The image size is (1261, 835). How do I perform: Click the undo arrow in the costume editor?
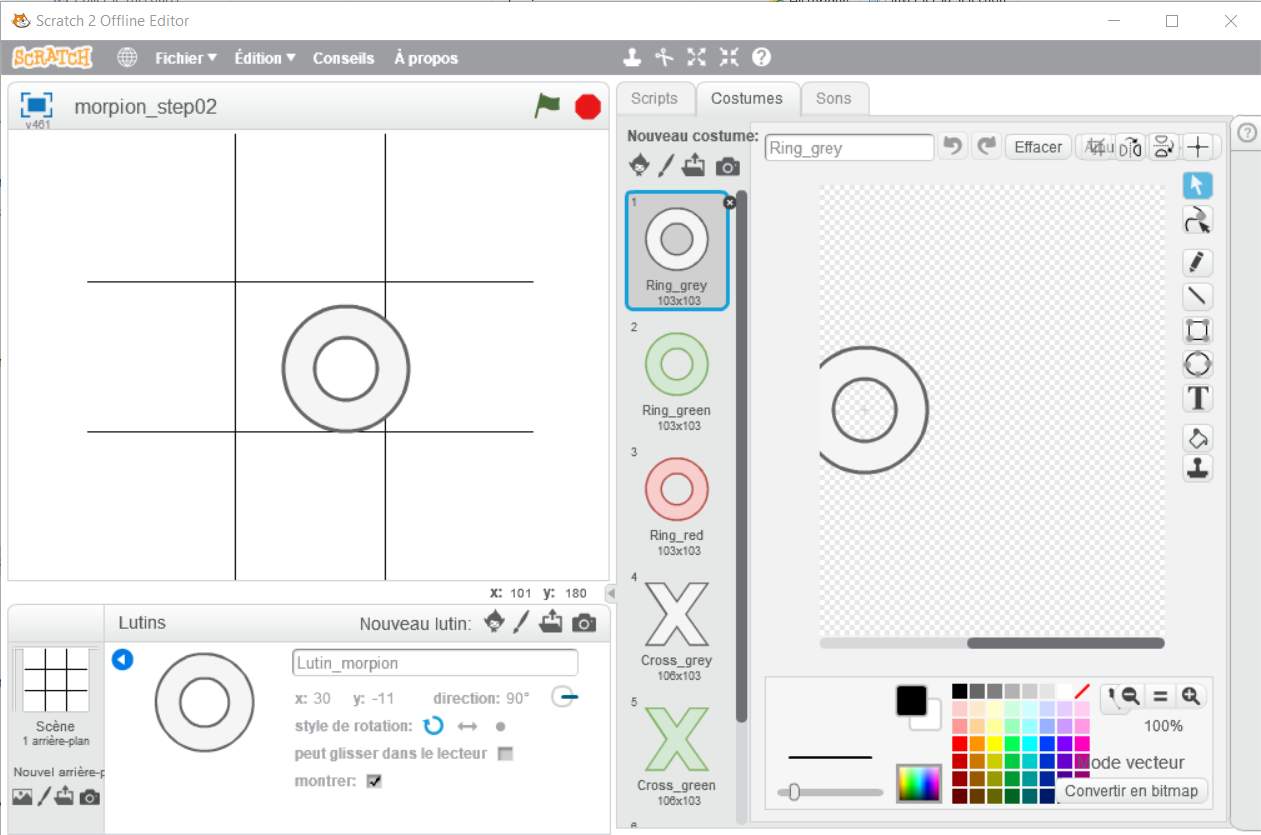(x=953, y=147)
